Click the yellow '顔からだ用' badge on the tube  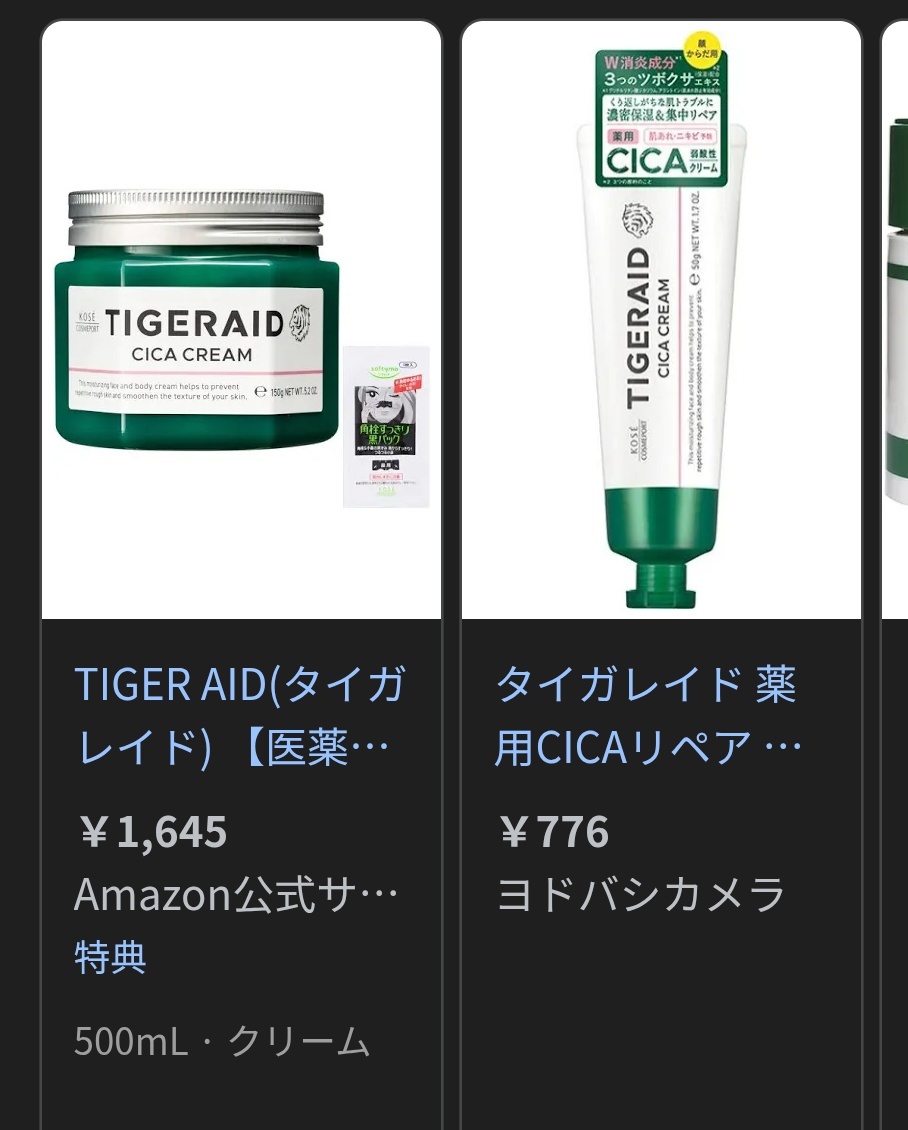[x=702, y=48]
